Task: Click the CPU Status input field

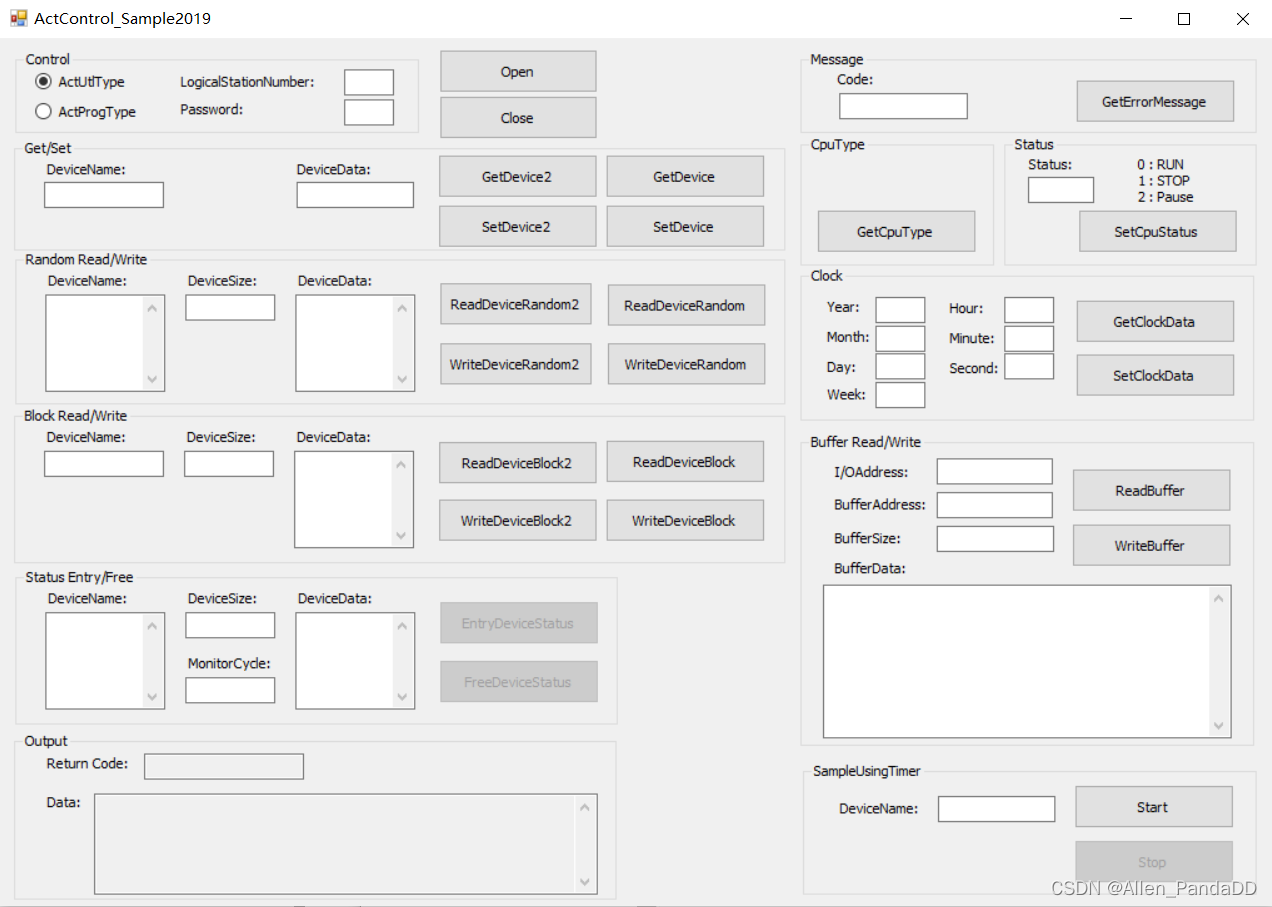Action: pyautogui.click(x=1061, y=190)
